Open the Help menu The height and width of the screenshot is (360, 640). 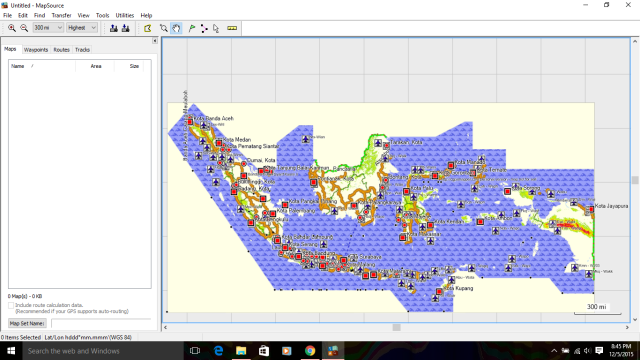(x=146, y=15)
